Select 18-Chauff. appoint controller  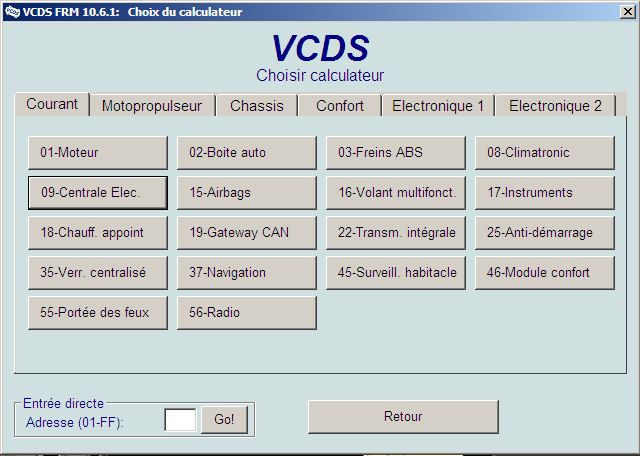[x=98, y=233]
